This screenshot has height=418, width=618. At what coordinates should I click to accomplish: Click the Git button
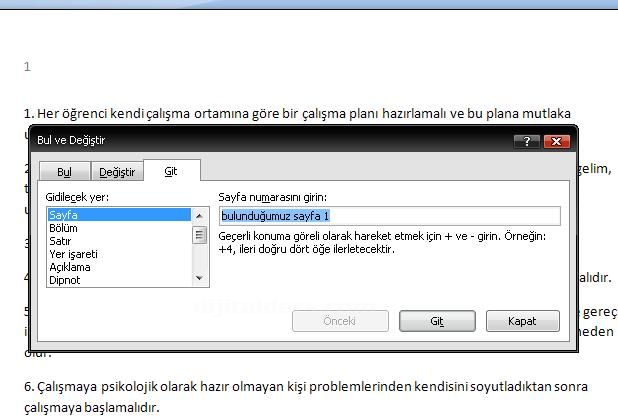coord(437,321)
